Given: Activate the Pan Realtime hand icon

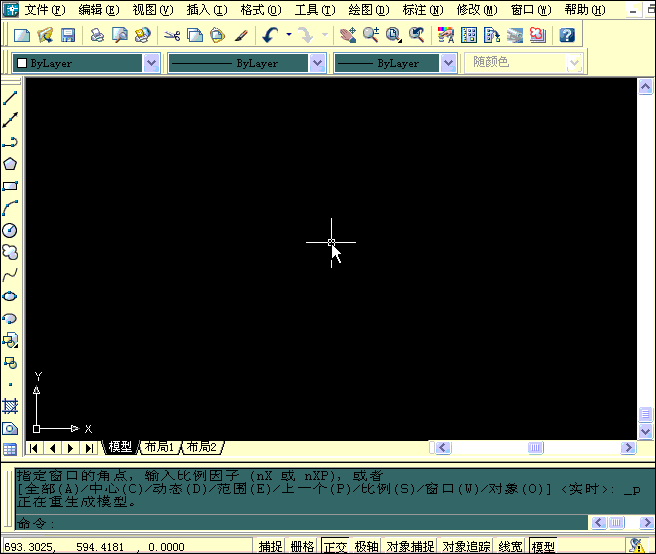Looking at the screenshot, I should pyautogui.click(x=348, y=35).
